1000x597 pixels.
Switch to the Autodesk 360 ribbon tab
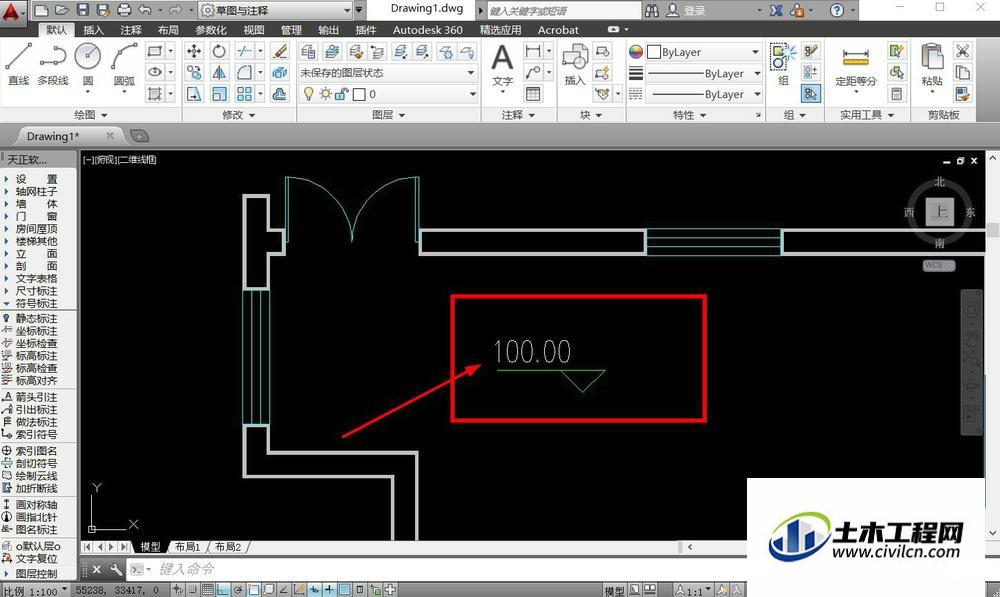click(x=428, y=30)
